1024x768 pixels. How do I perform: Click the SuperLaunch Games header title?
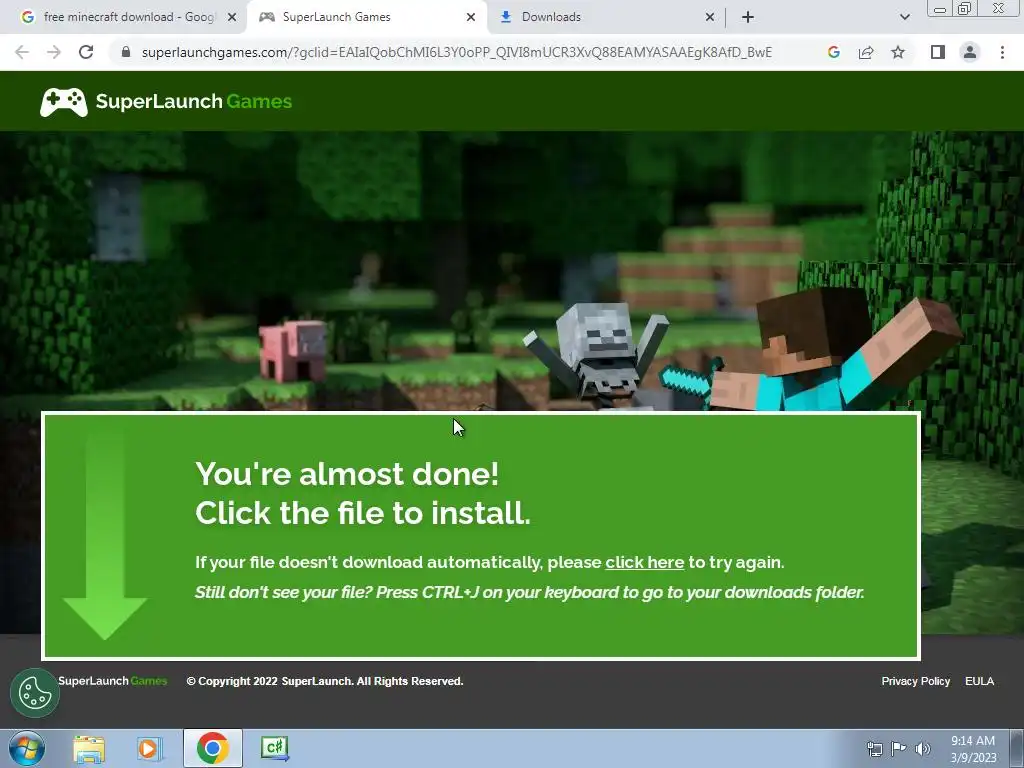(x=193, y=101)
